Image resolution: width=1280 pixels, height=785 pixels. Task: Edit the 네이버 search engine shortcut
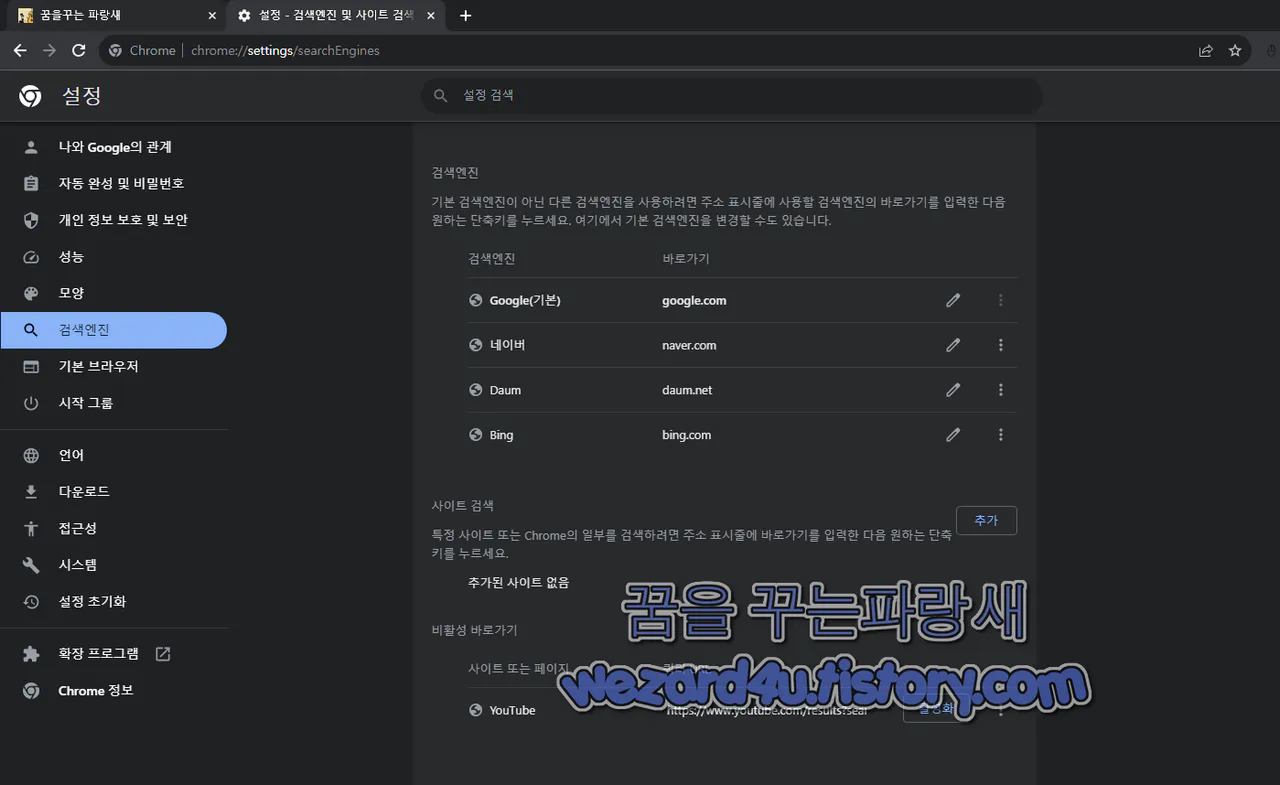tap(952, 345)
